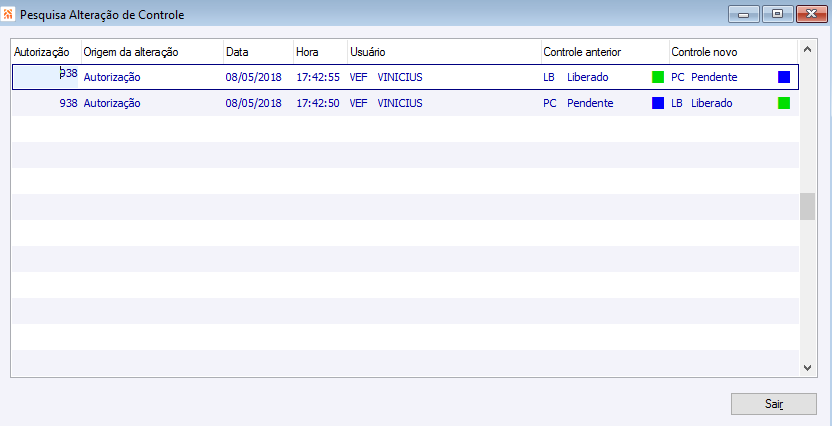Screen dimensions: 832x426
Task: Click the Sair button
Action: 774,404
